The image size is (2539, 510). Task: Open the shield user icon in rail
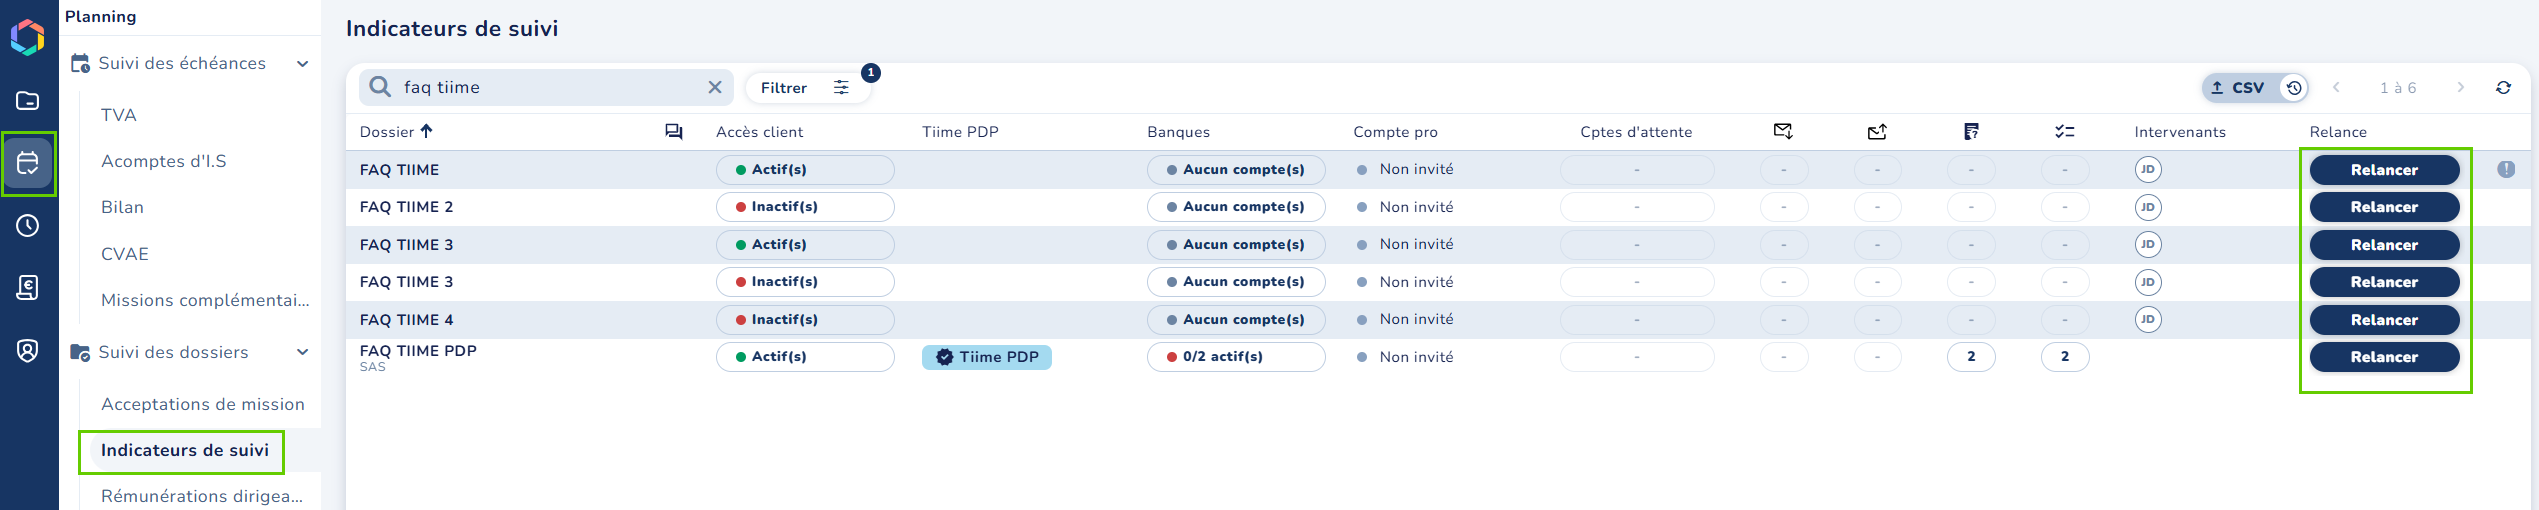point(28,351)
